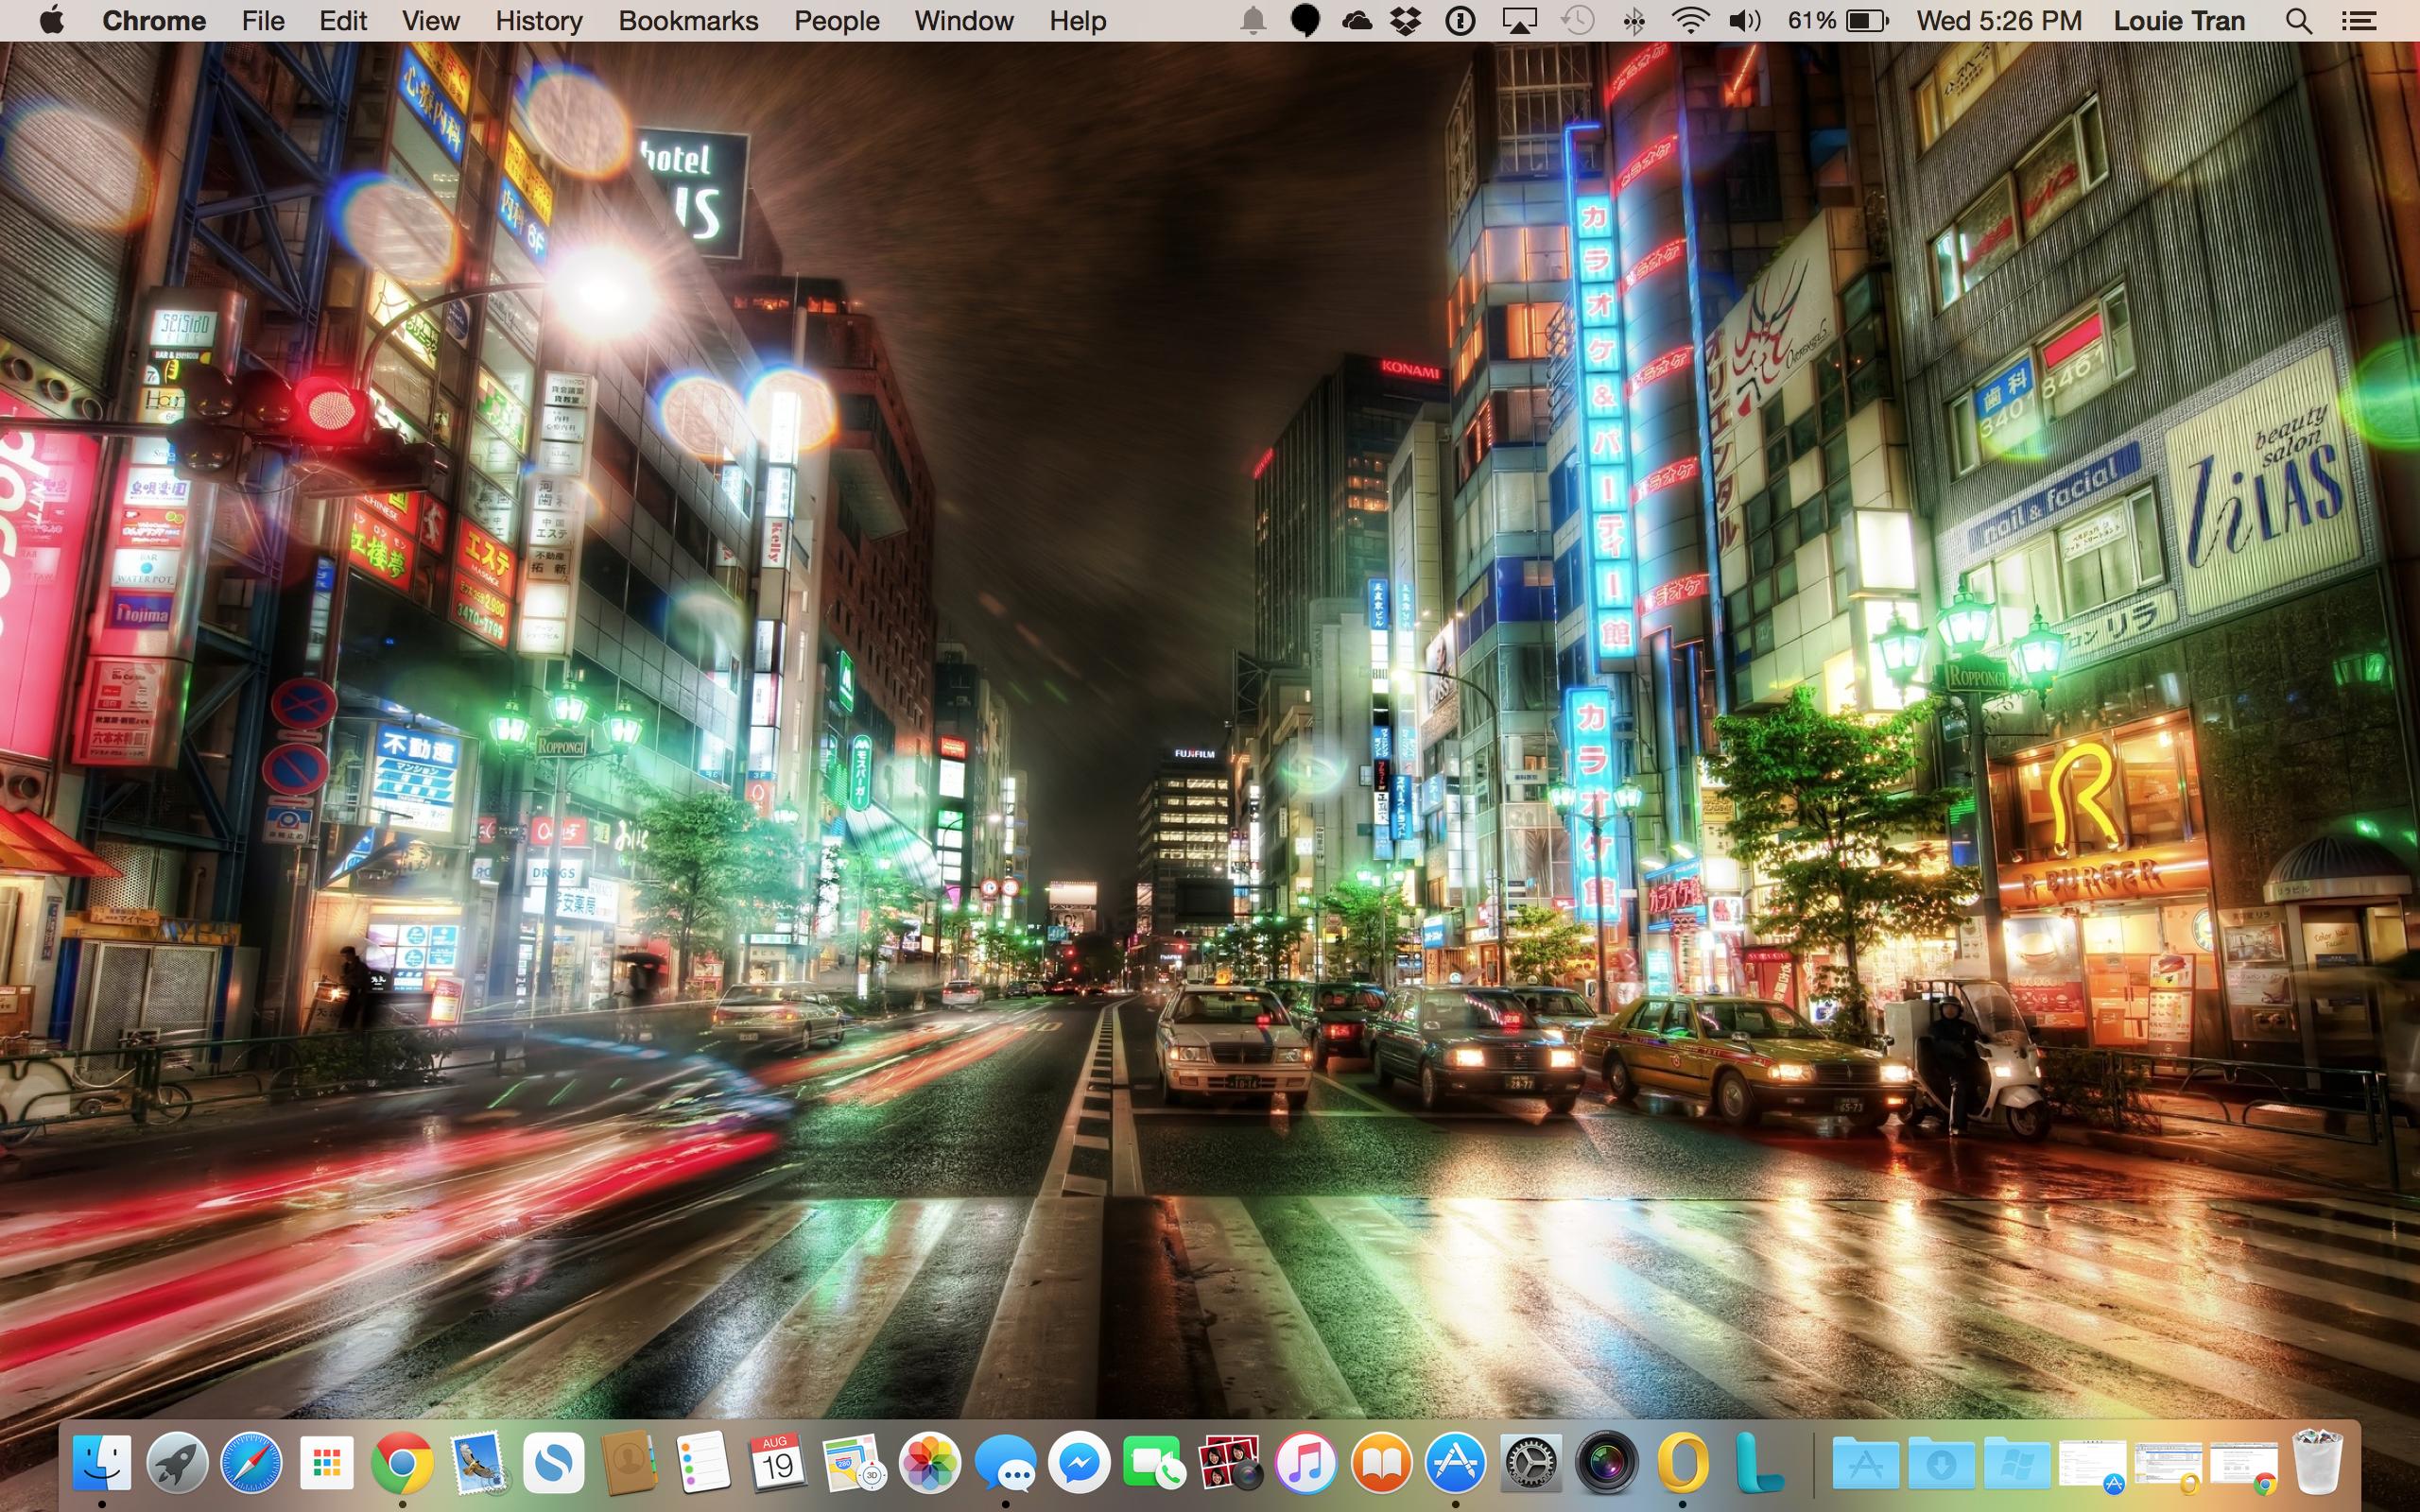Open the Wi-Fi status menu

coord(1689,21)
